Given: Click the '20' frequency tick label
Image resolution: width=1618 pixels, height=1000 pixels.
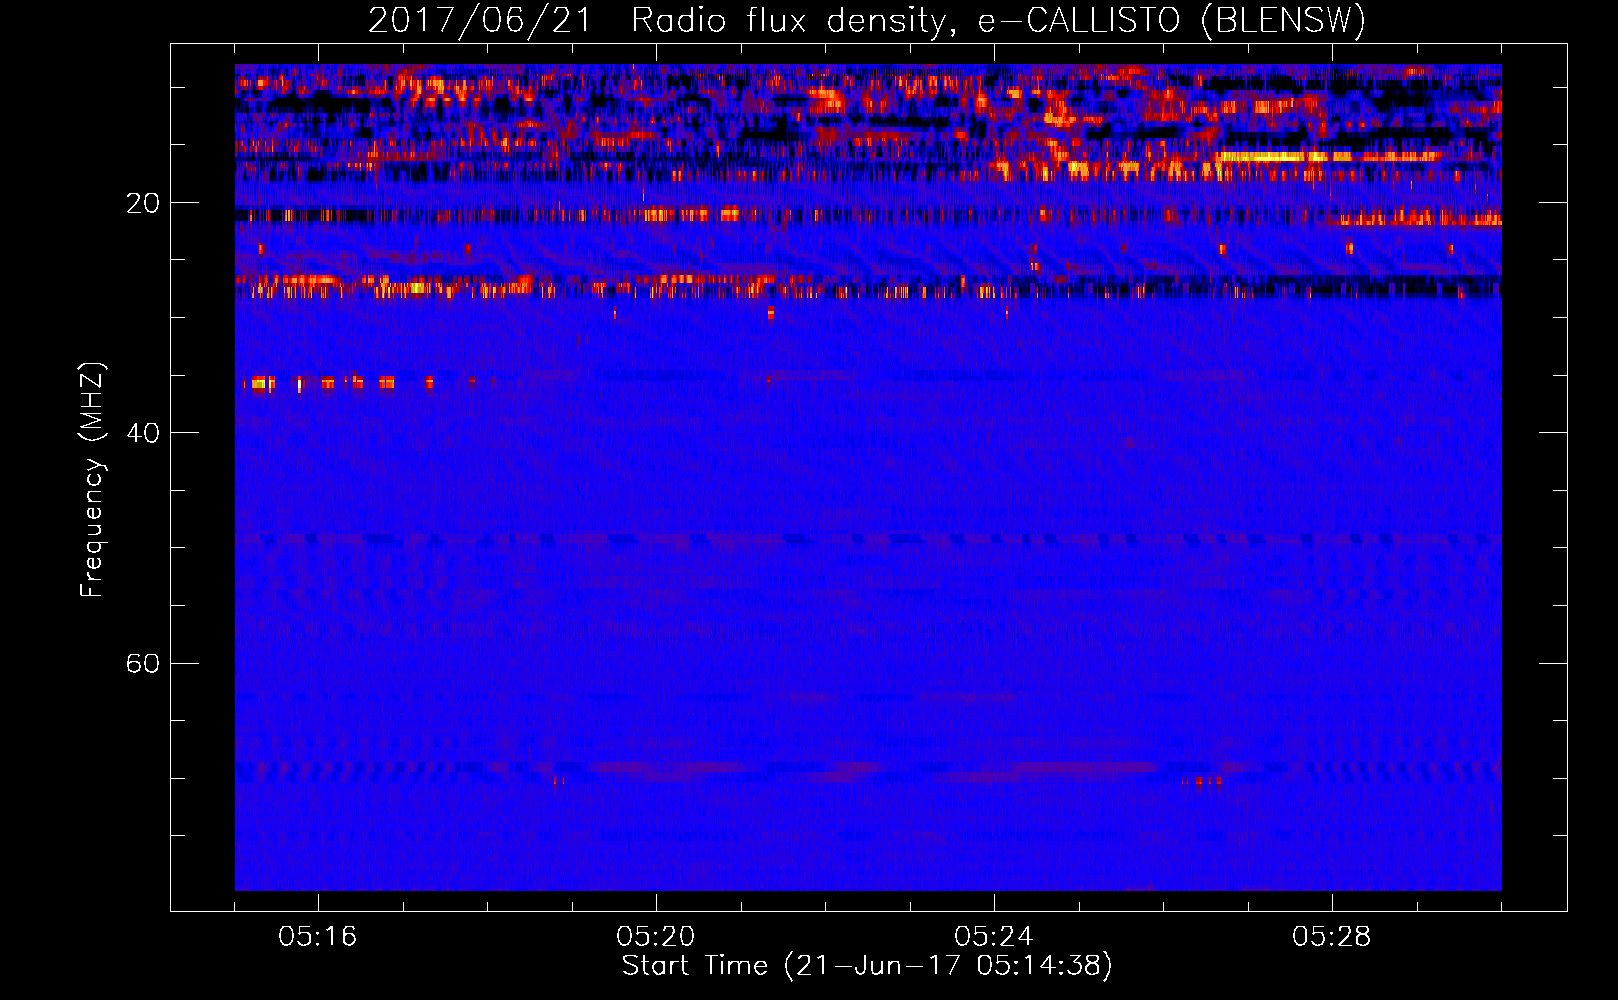Looking at the screenshot, I should point(142,203).
